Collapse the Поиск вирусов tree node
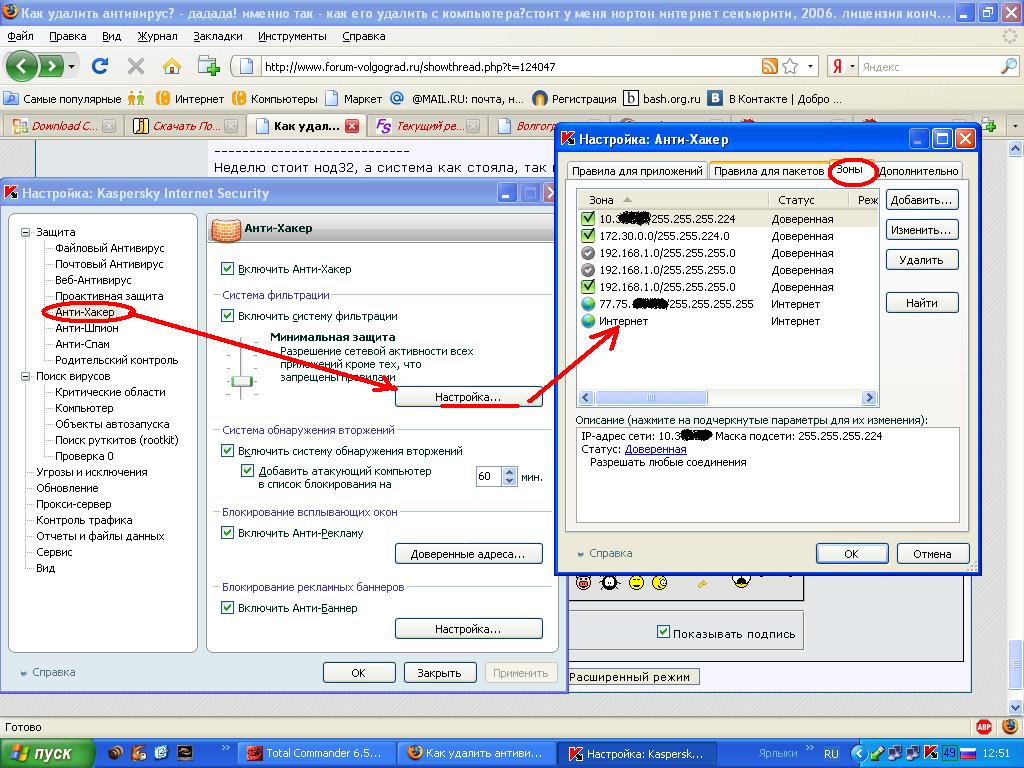The width and height of the screenshot is (1024, 768). pos(26,376)
